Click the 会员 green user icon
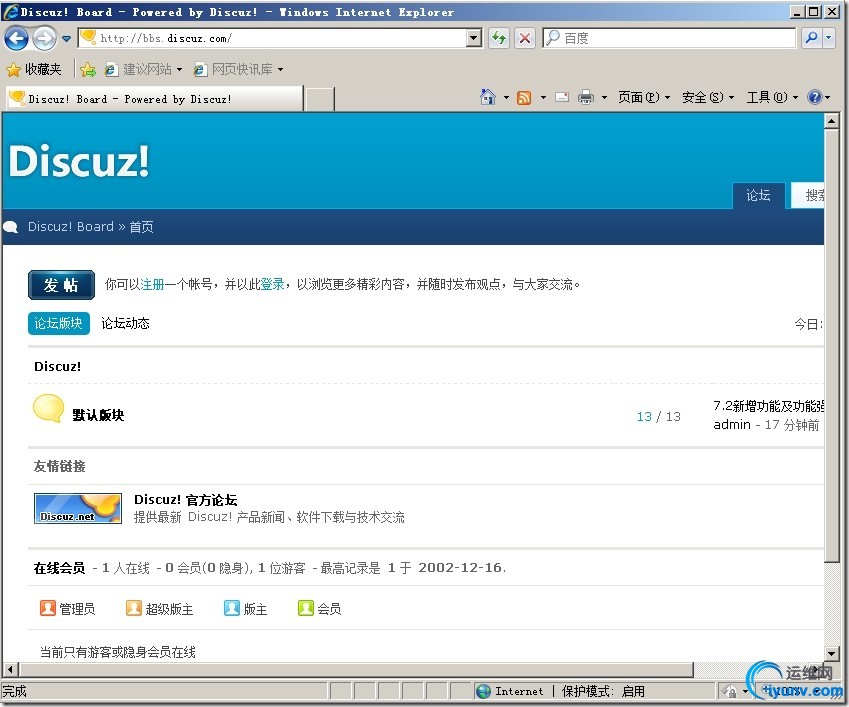 (x=305, y=608)
